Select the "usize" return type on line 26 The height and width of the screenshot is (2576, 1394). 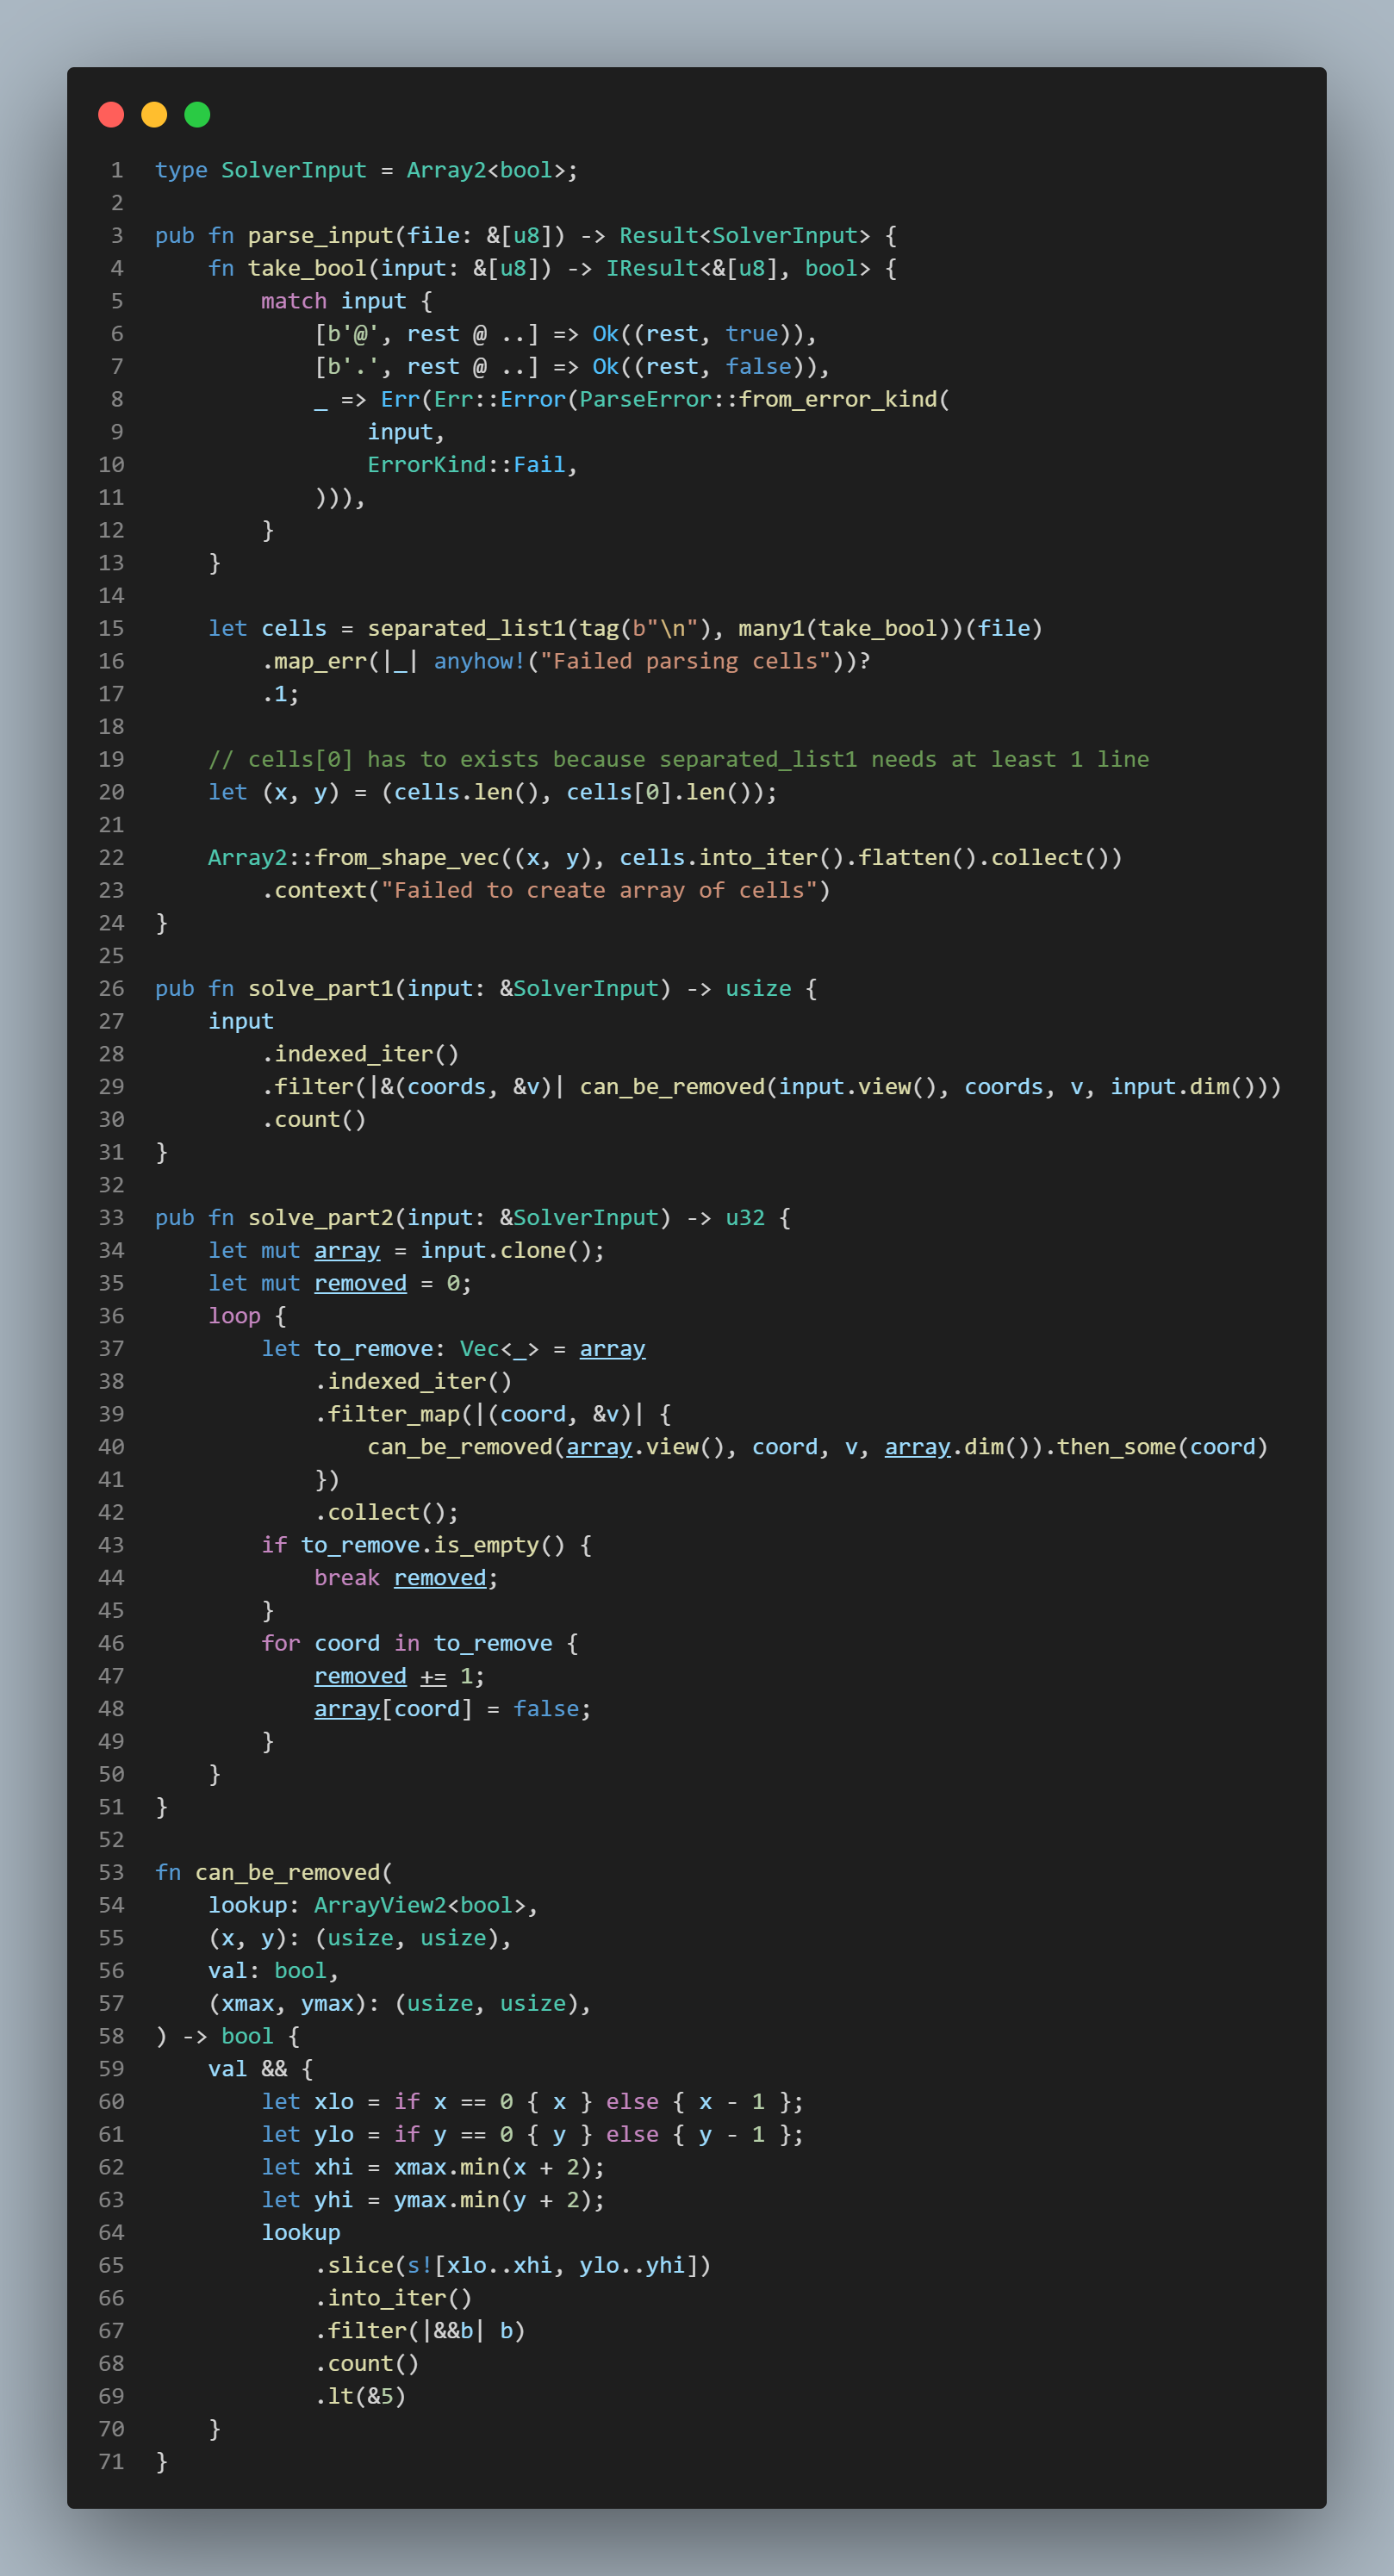[x=758, y=989]
